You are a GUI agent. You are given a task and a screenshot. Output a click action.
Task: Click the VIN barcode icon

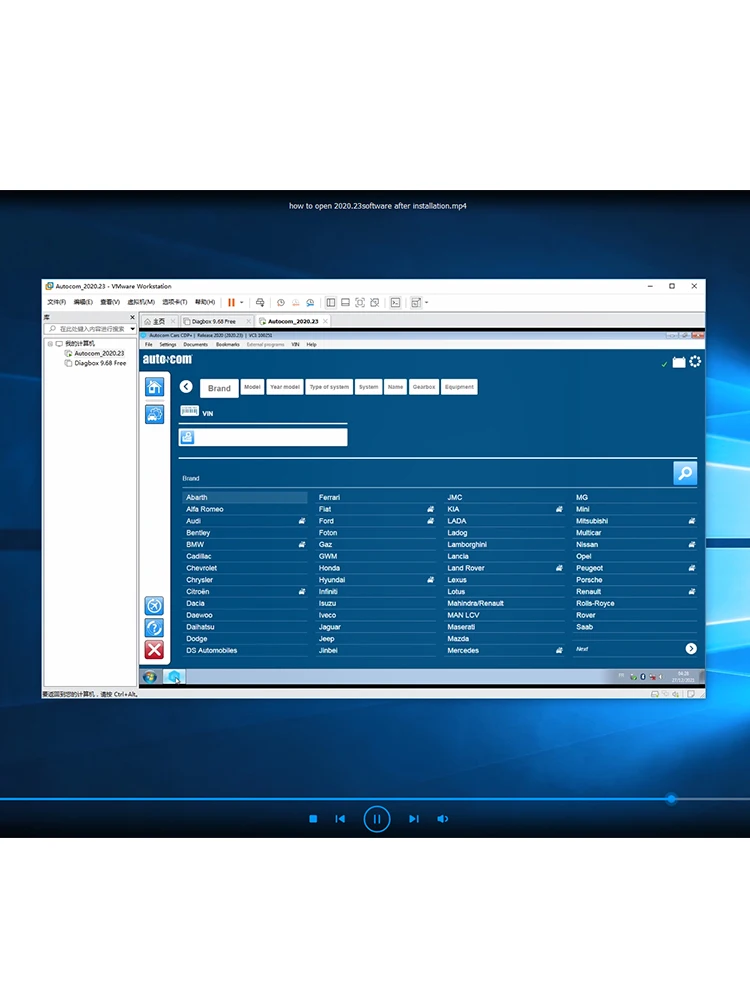pyautogui.click(x=189, y=411)
